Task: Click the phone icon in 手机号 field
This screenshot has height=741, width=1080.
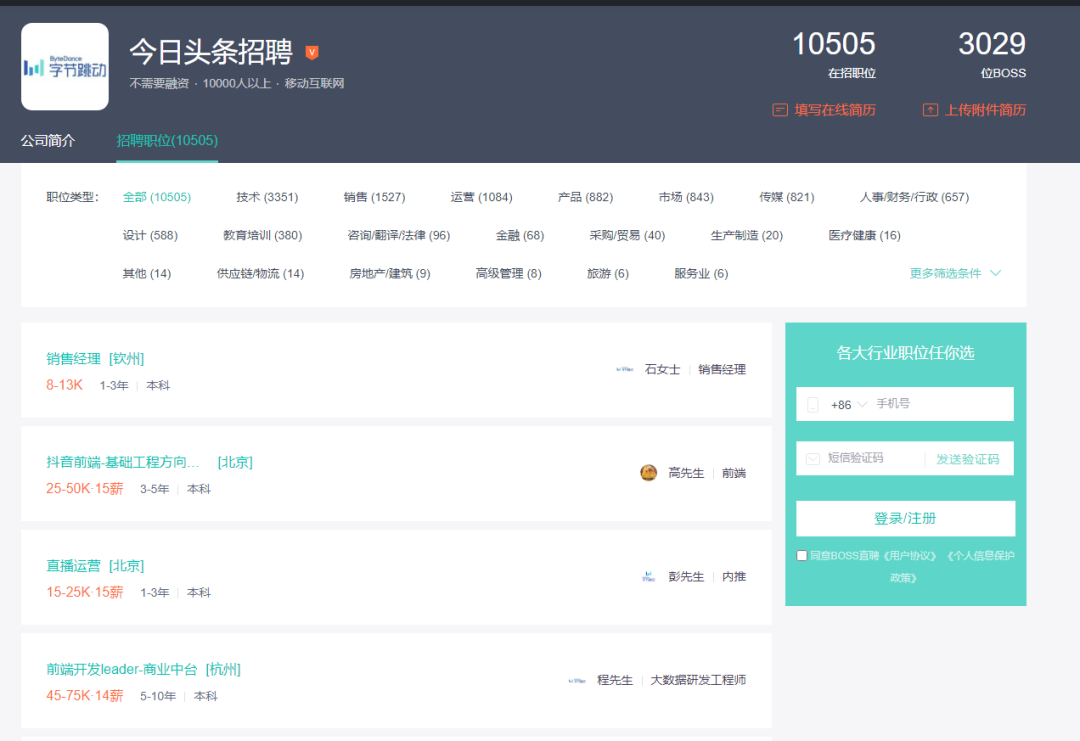Action: (x=813, y=405)
